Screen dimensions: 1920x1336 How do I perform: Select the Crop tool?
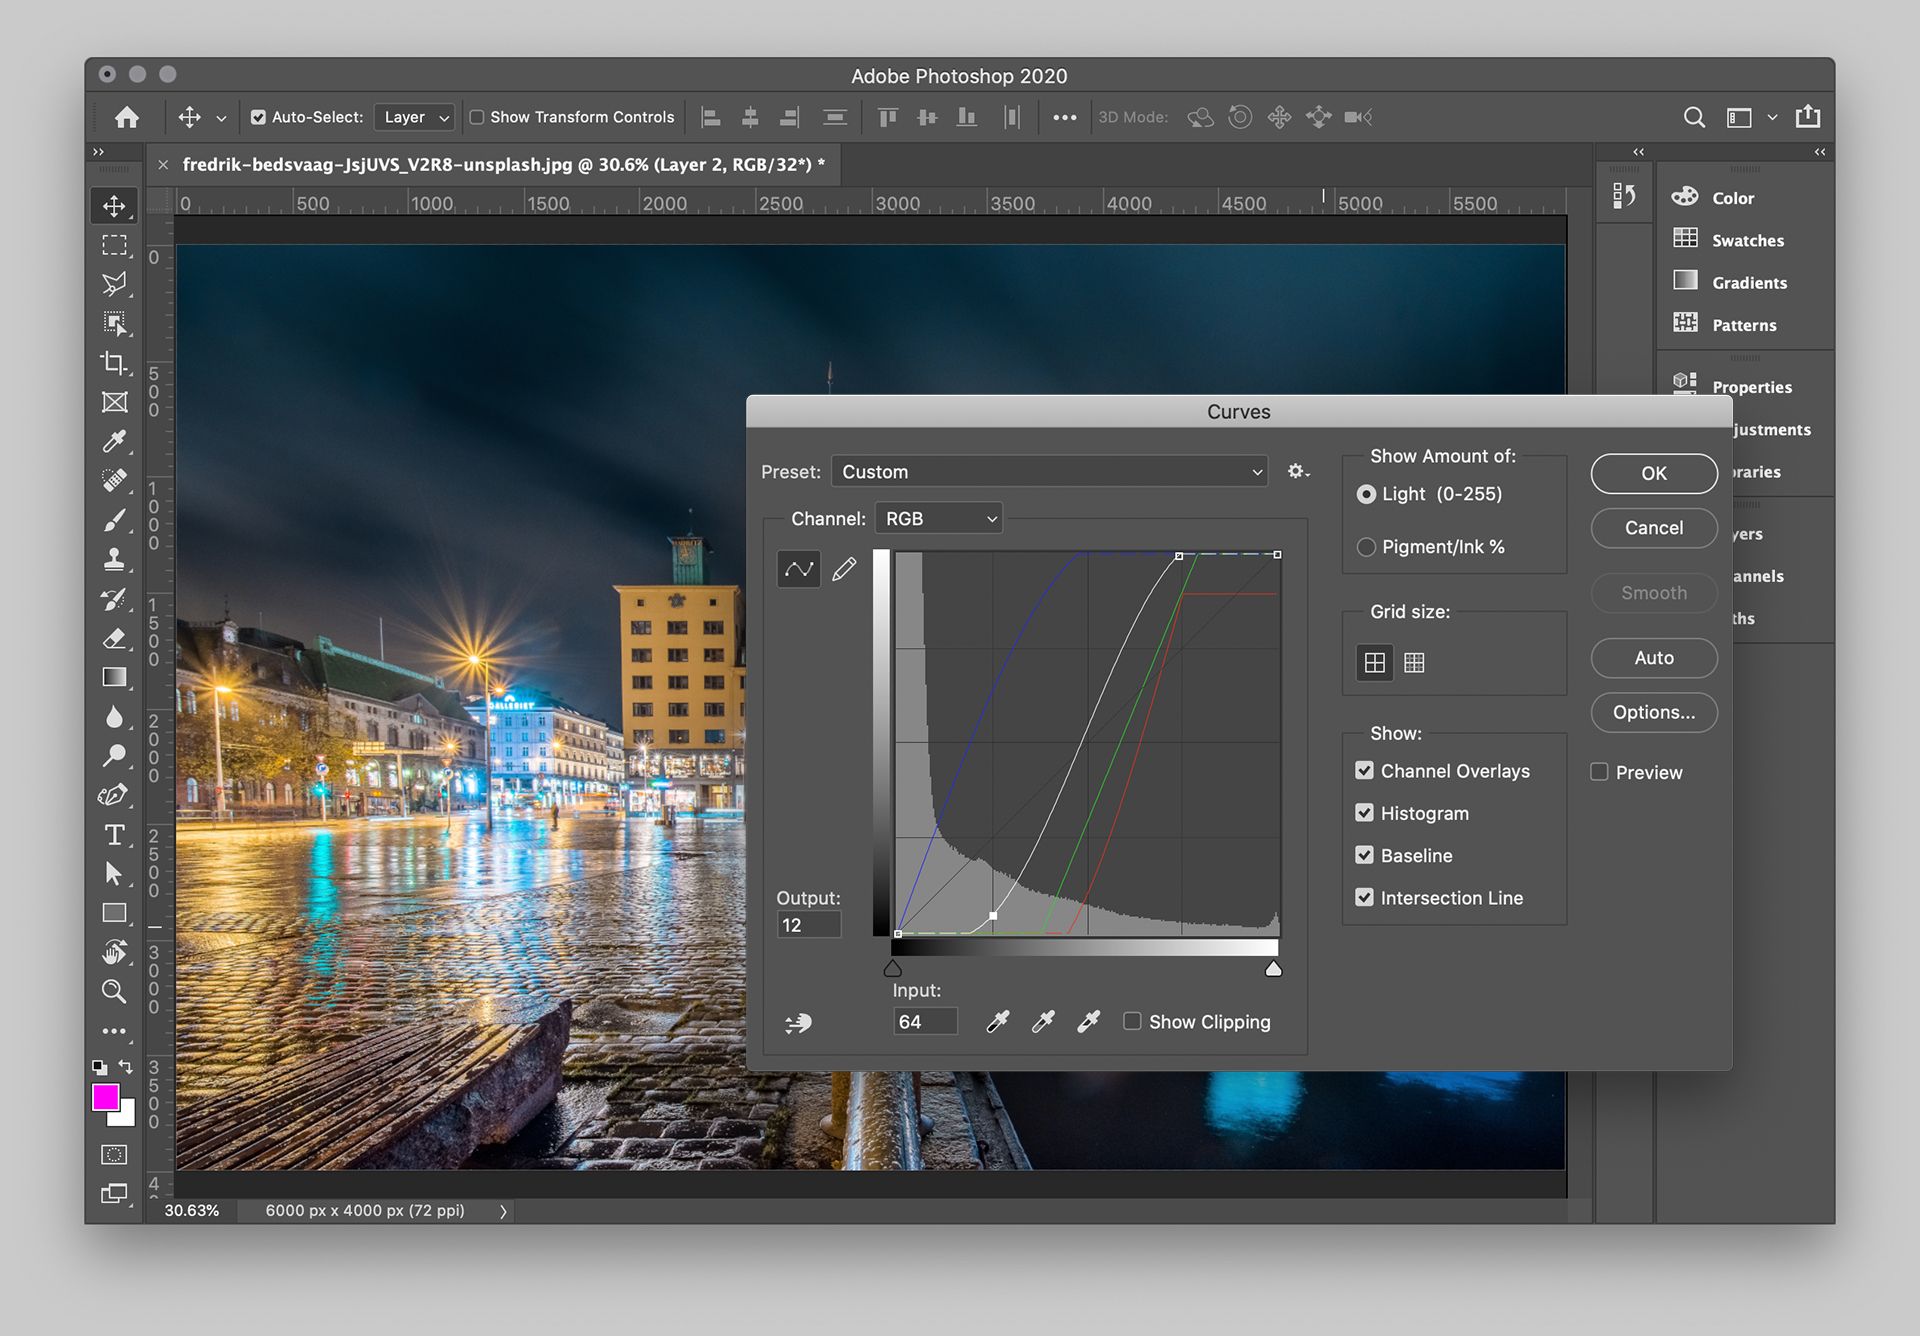click(x=115, y=363)
